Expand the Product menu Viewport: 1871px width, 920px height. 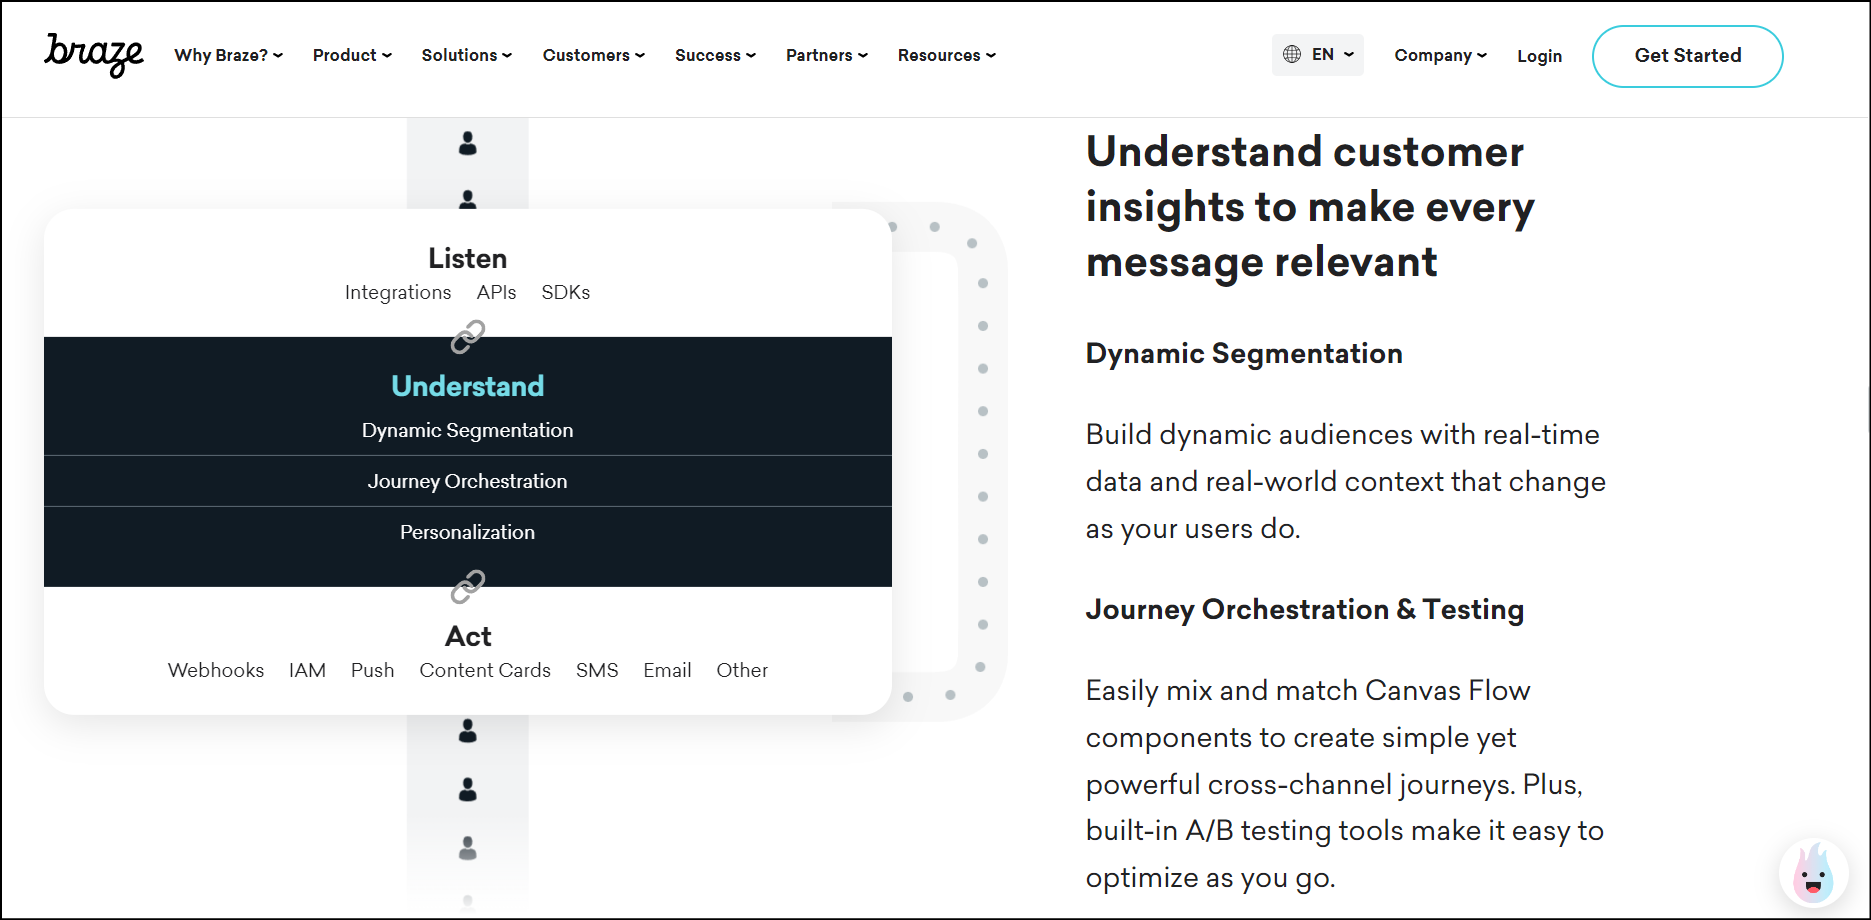click(x=352, y=55)
